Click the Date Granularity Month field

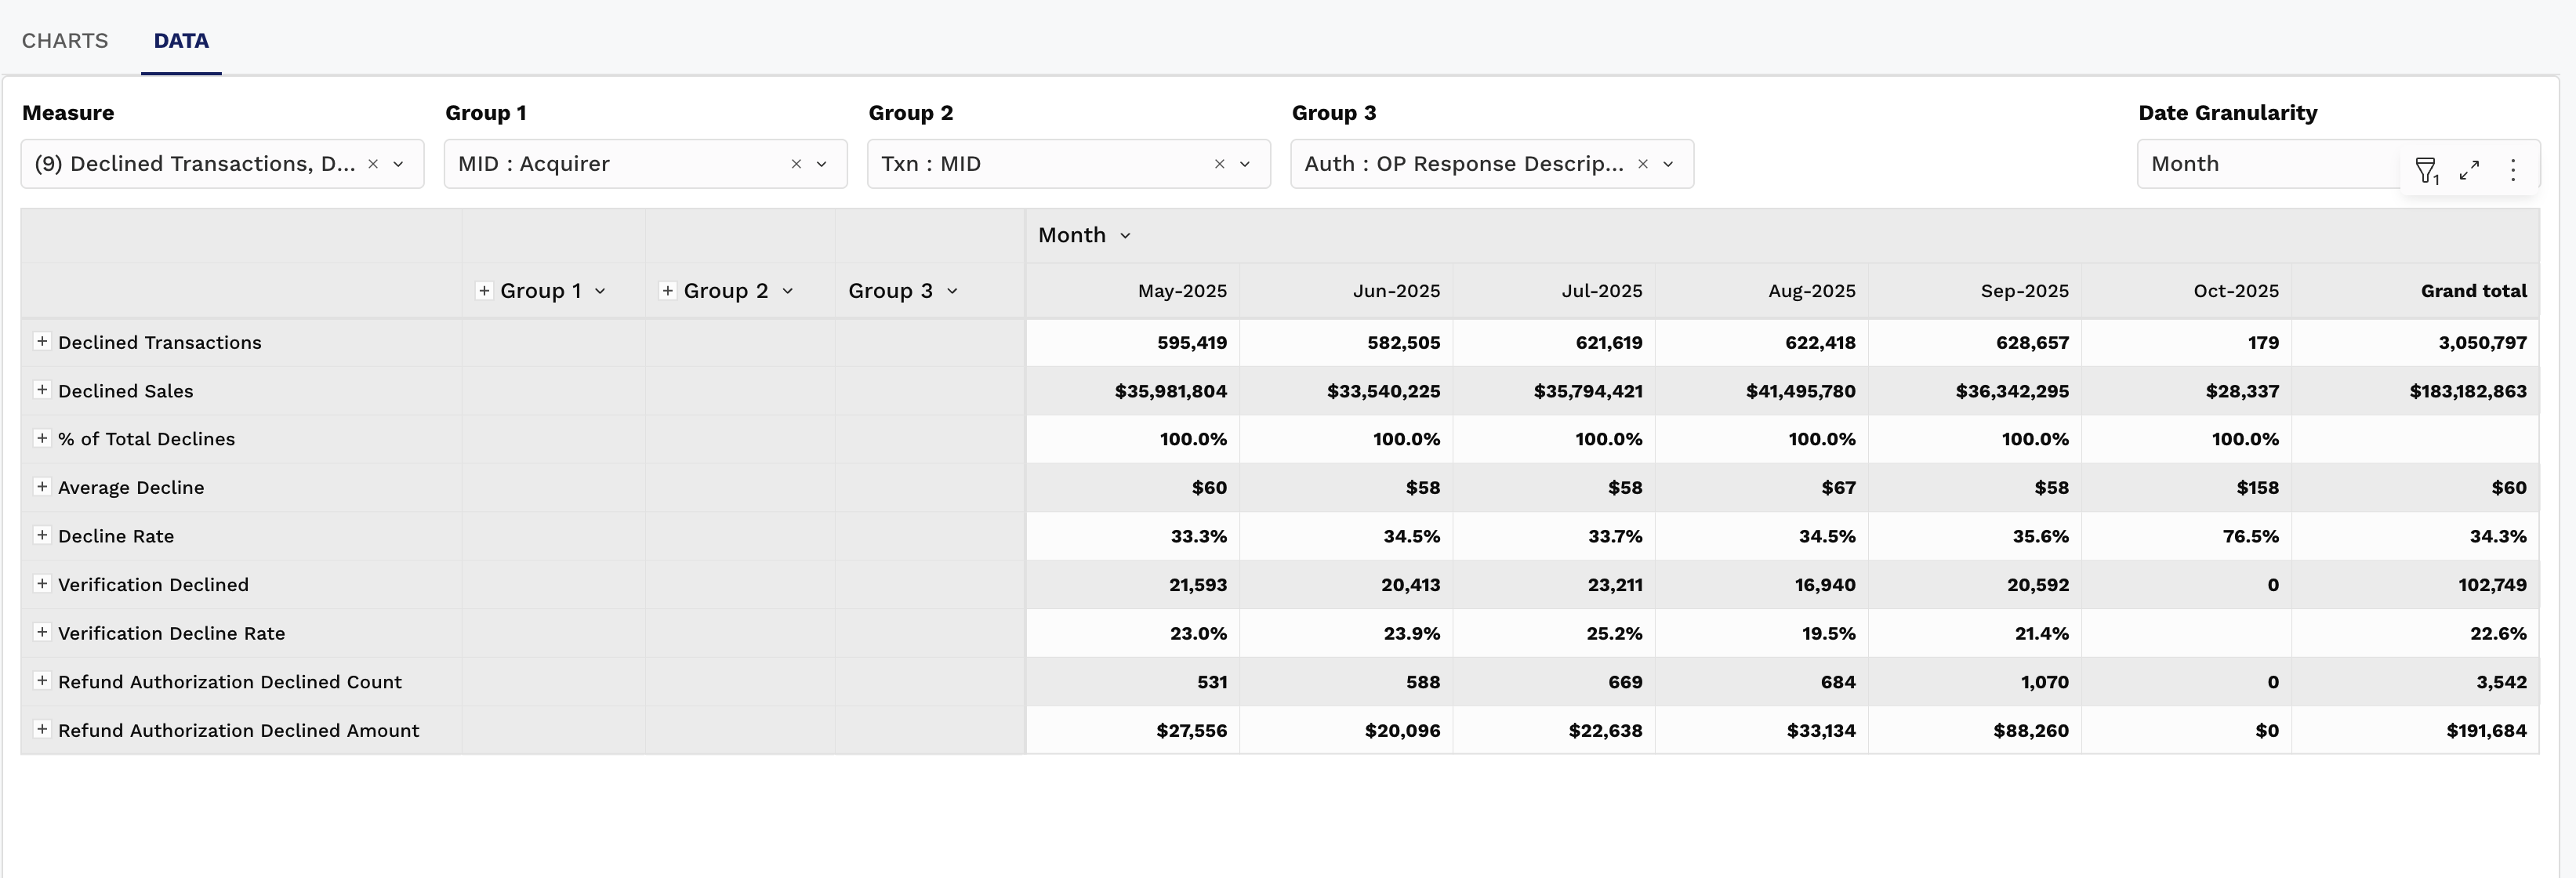coord(2260,164)
